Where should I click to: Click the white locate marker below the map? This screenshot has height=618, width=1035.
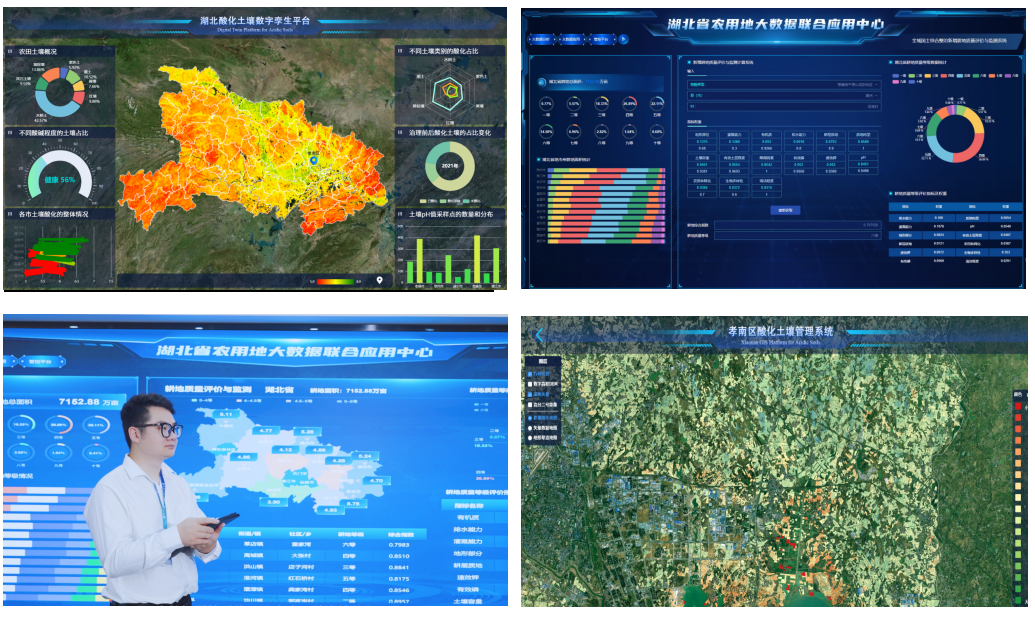[x=379, y=281]
